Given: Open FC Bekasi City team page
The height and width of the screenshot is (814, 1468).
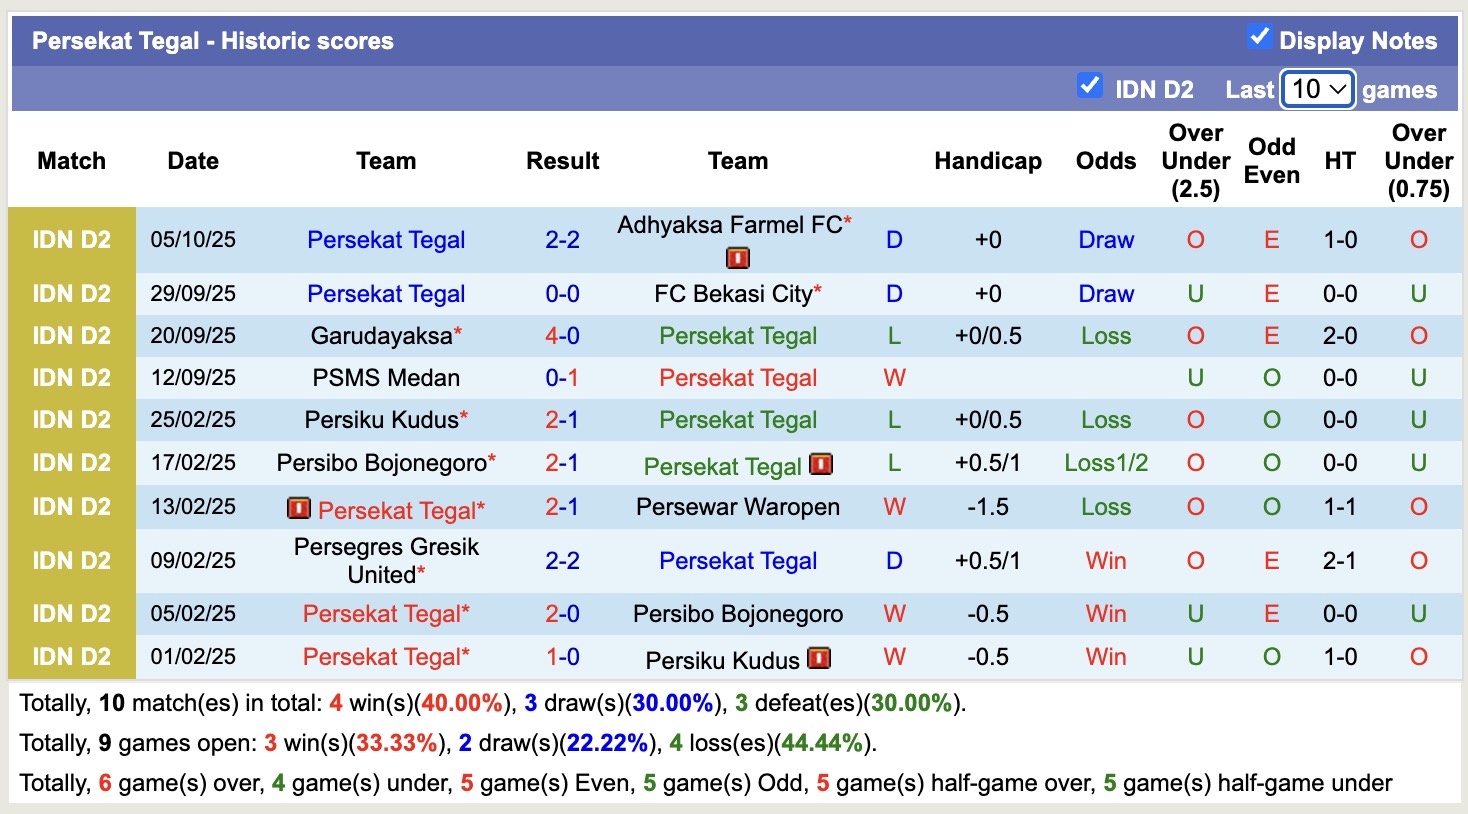Looking at the screenshot, I should tap(733, 294).
